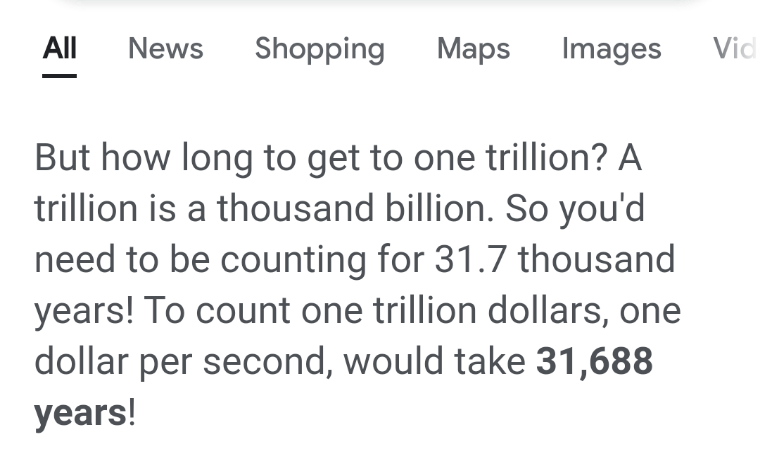Image resolution: width=760 pixels, height=475 pixels.
Task: Click the underline indicator beneath All
Action: click(60, 76)
